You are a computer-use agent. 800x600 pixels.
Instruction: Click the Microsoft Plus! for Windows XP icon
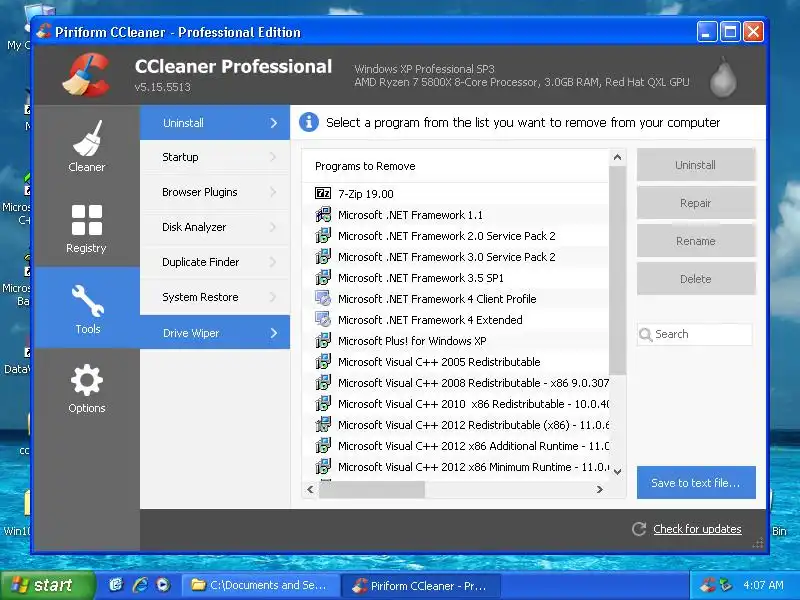click(x=323, y=340)
